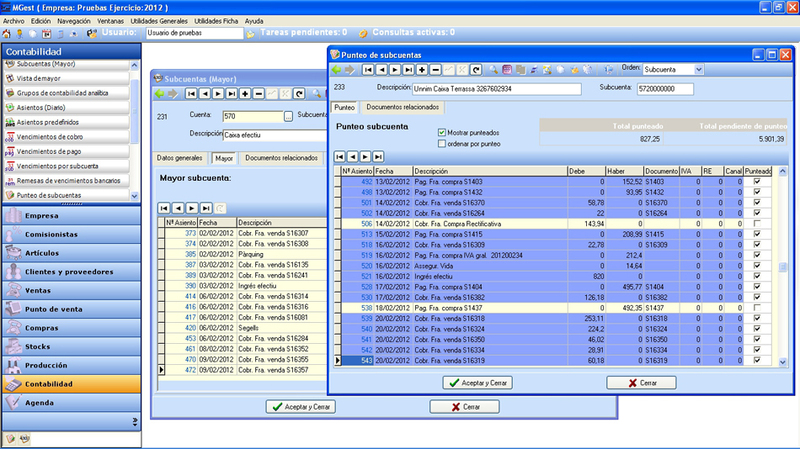Jump to first row in Mayor subcuenta grid navigator
The height and width of the screenshot is (449, 800).
[x=164, y=208]
